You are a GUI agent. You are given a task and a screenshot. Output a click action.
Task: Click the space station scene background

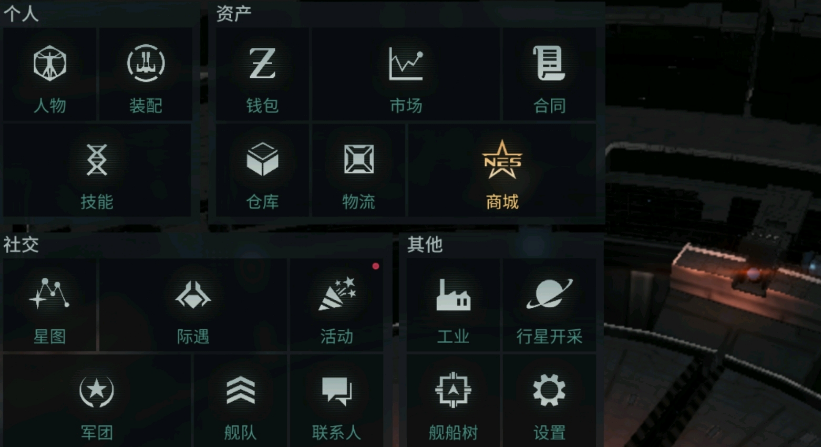713,224
